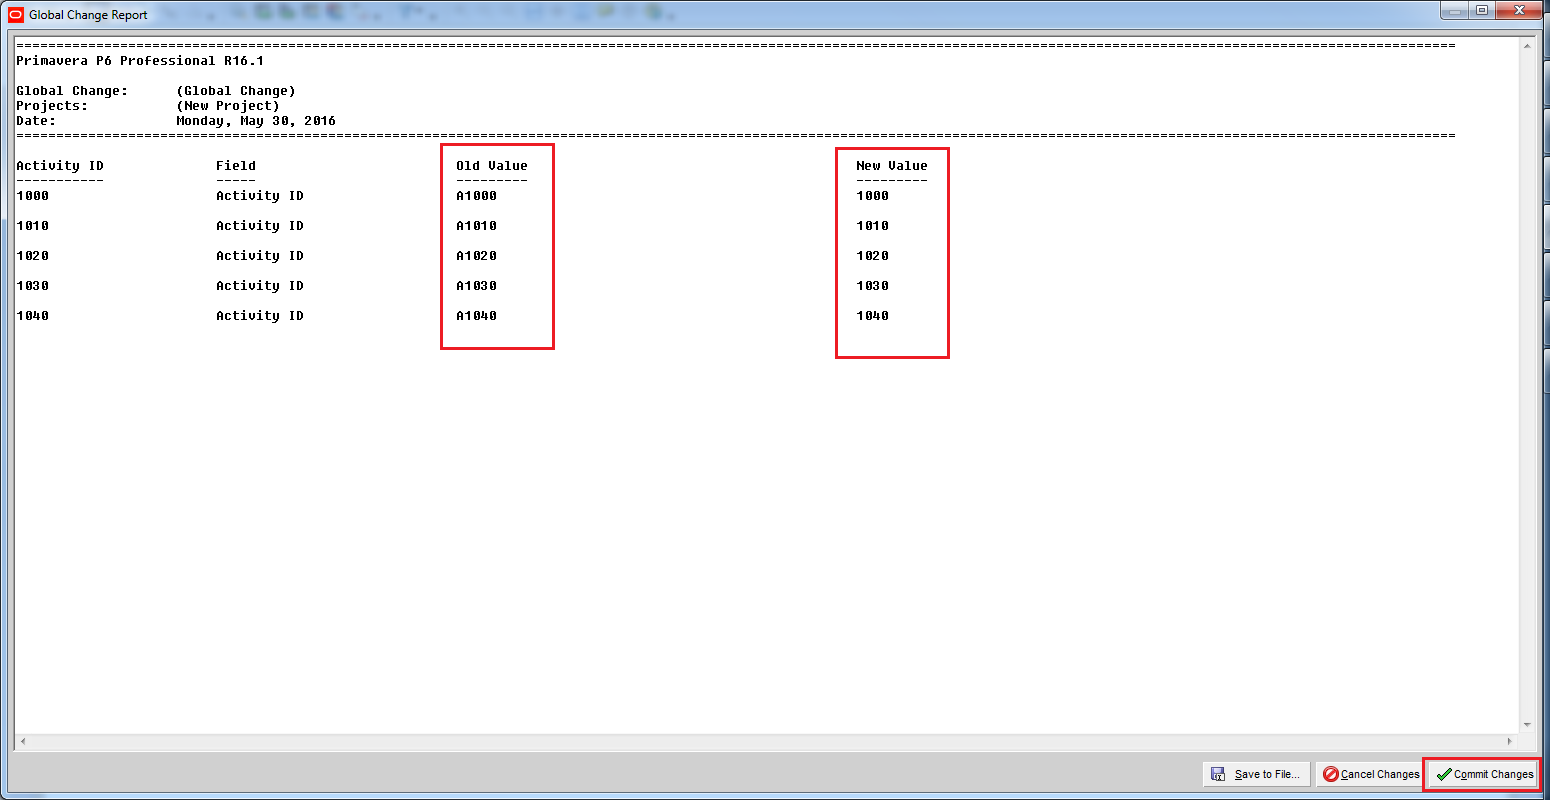Click the date Monday, May 30, 2016
Viewport: 1550px width, 800px height.
pyautogui.click(x=256, y=121)
